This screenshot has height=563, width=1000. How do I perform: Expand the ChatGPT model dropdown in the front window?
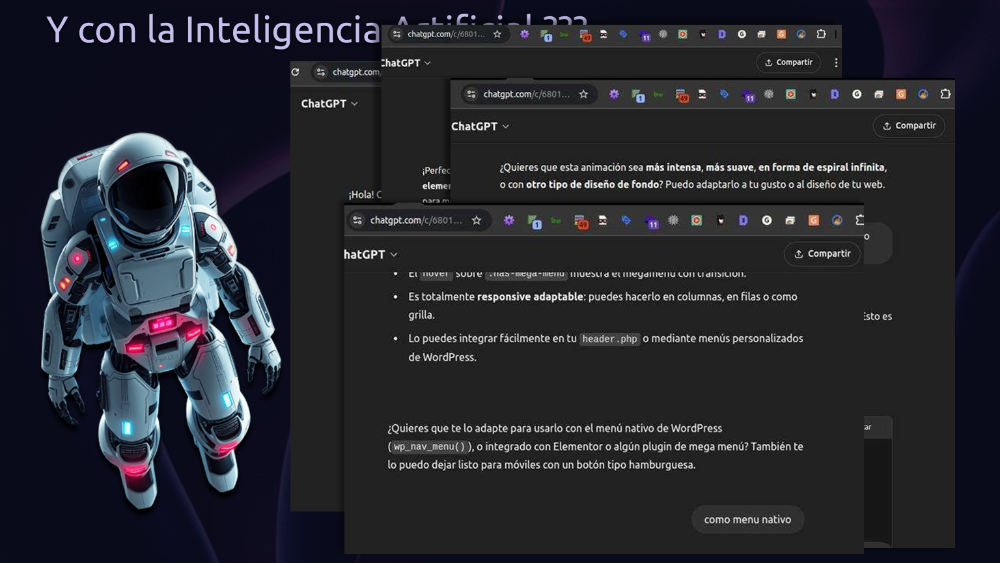tap(370, 254)
